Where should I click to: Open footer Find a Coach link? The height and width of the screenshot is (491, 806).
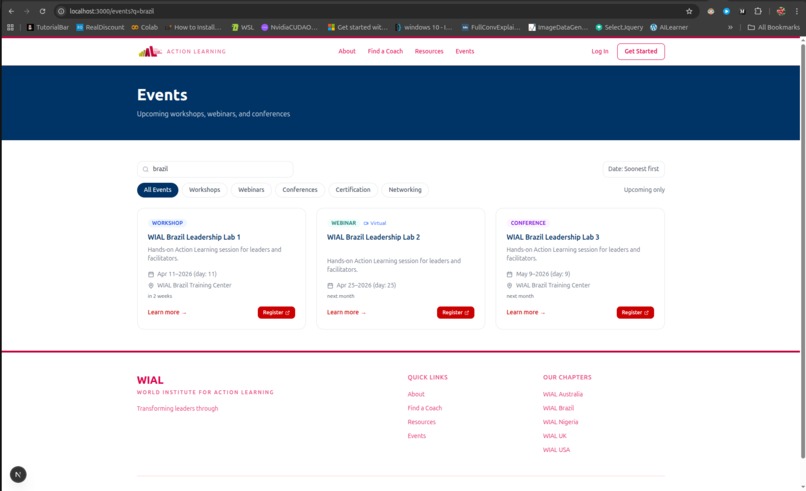425,408
